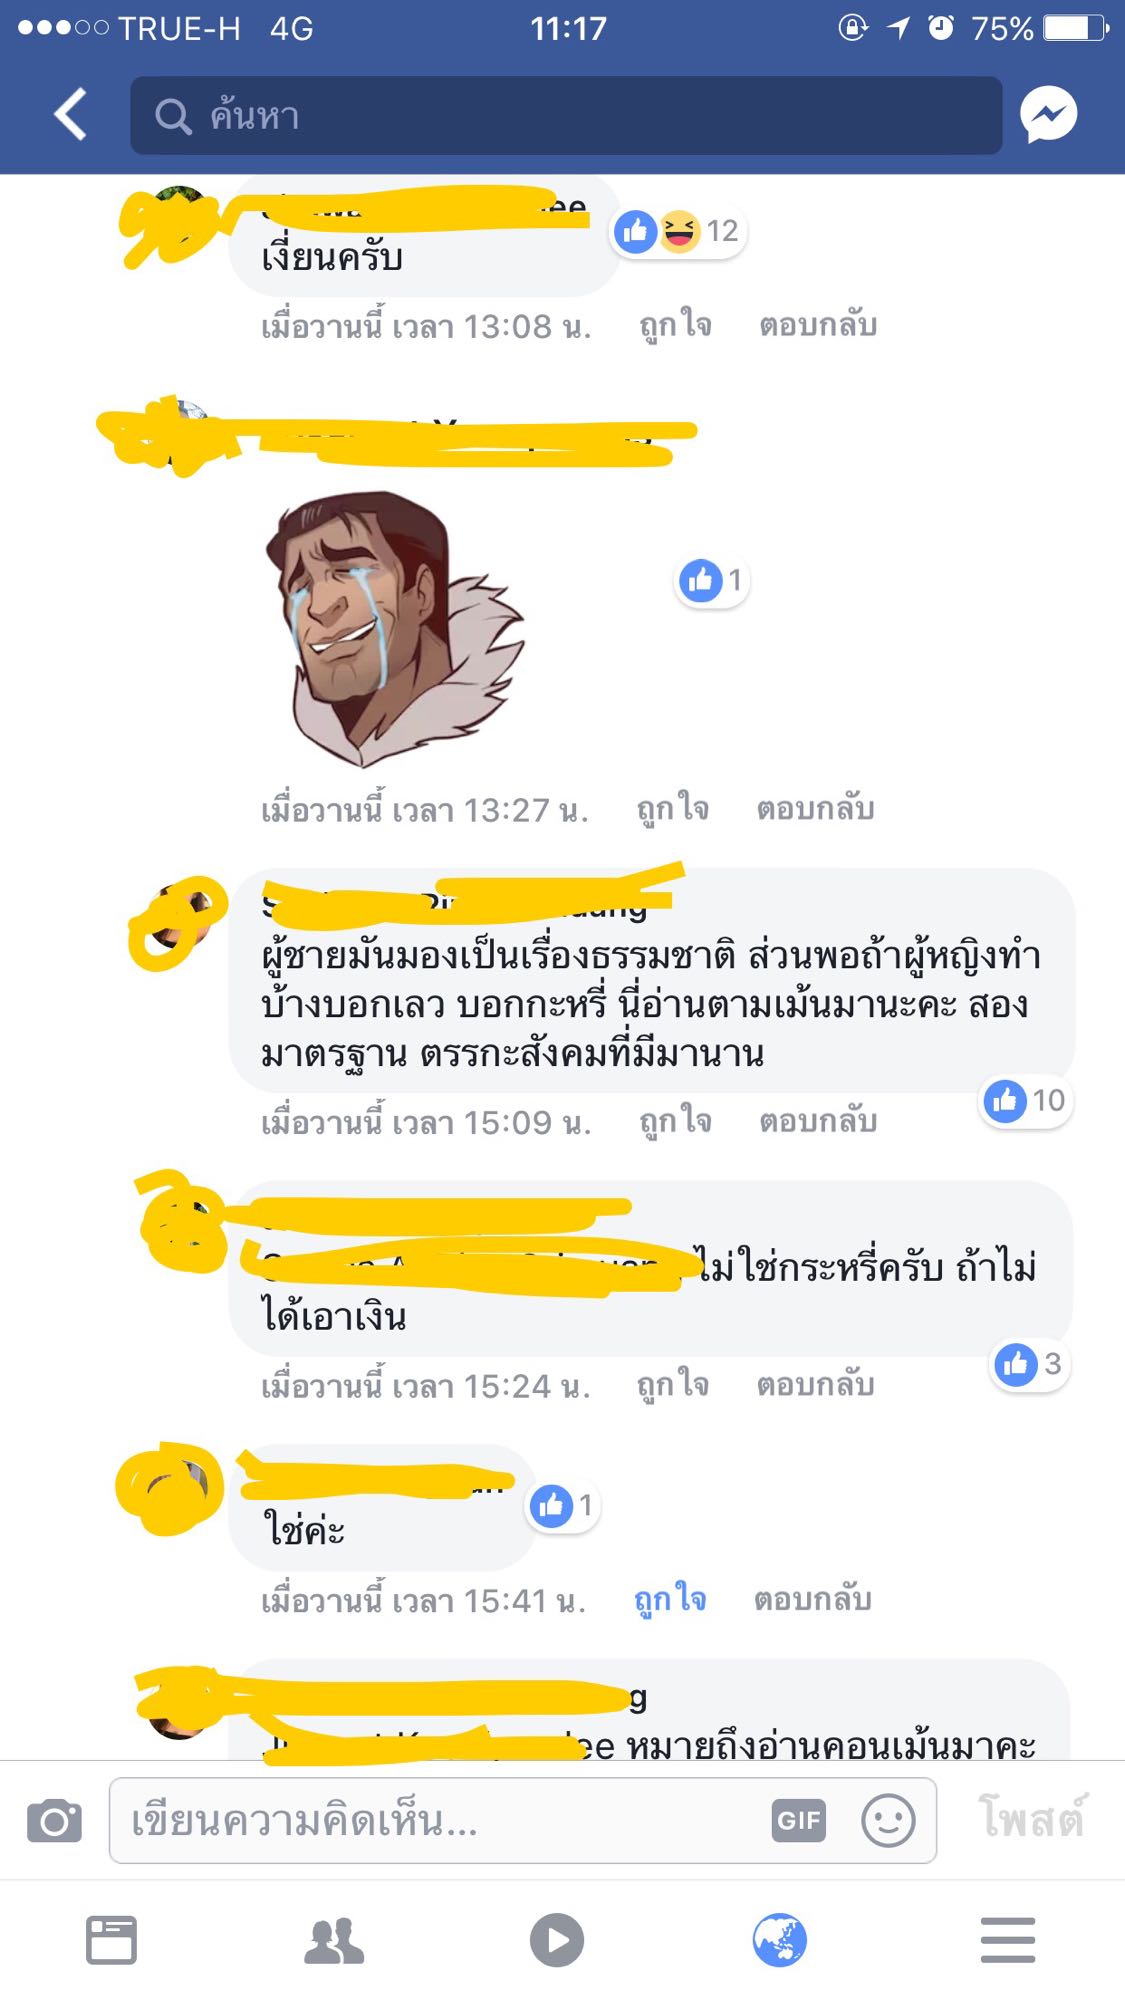Open the crying man sticker
Viewport: 1125px width, 2000px height.
393,628
